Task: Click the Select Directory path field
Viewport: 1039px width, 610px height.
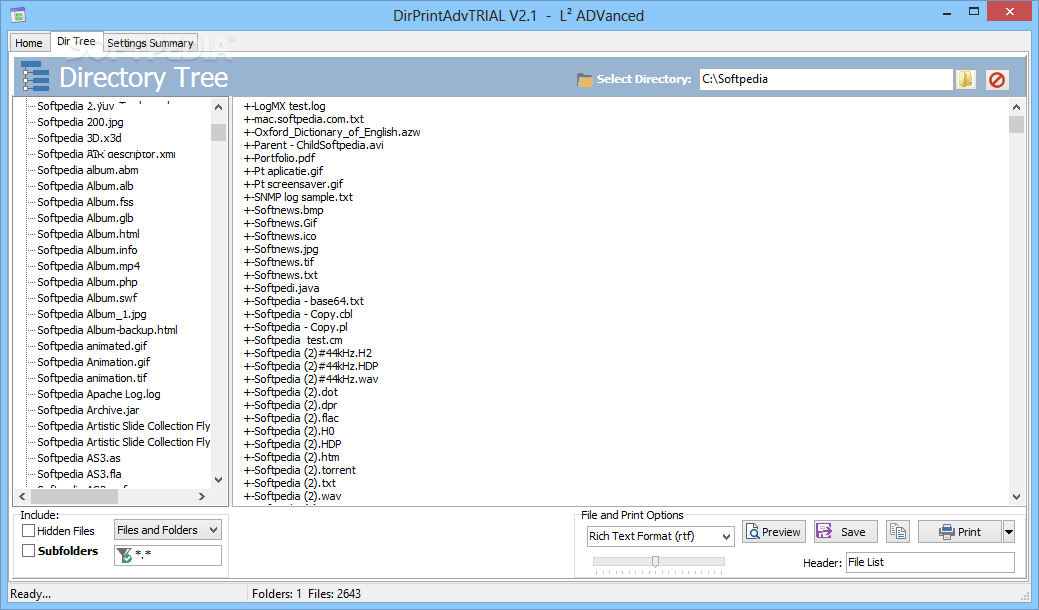Action: point(826,79)
